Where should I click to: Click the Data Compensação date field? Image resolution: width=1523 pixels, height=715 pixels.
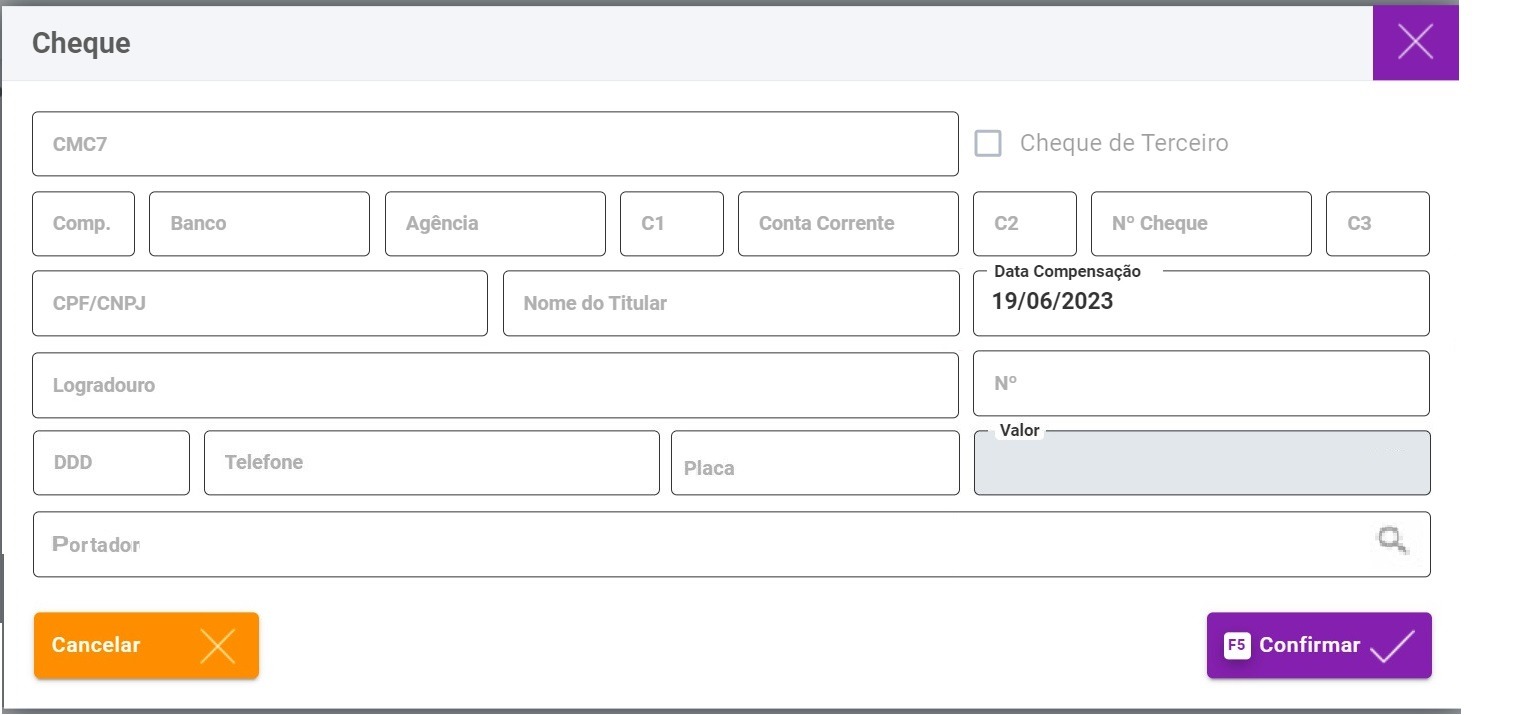(x=1200, y=303)
